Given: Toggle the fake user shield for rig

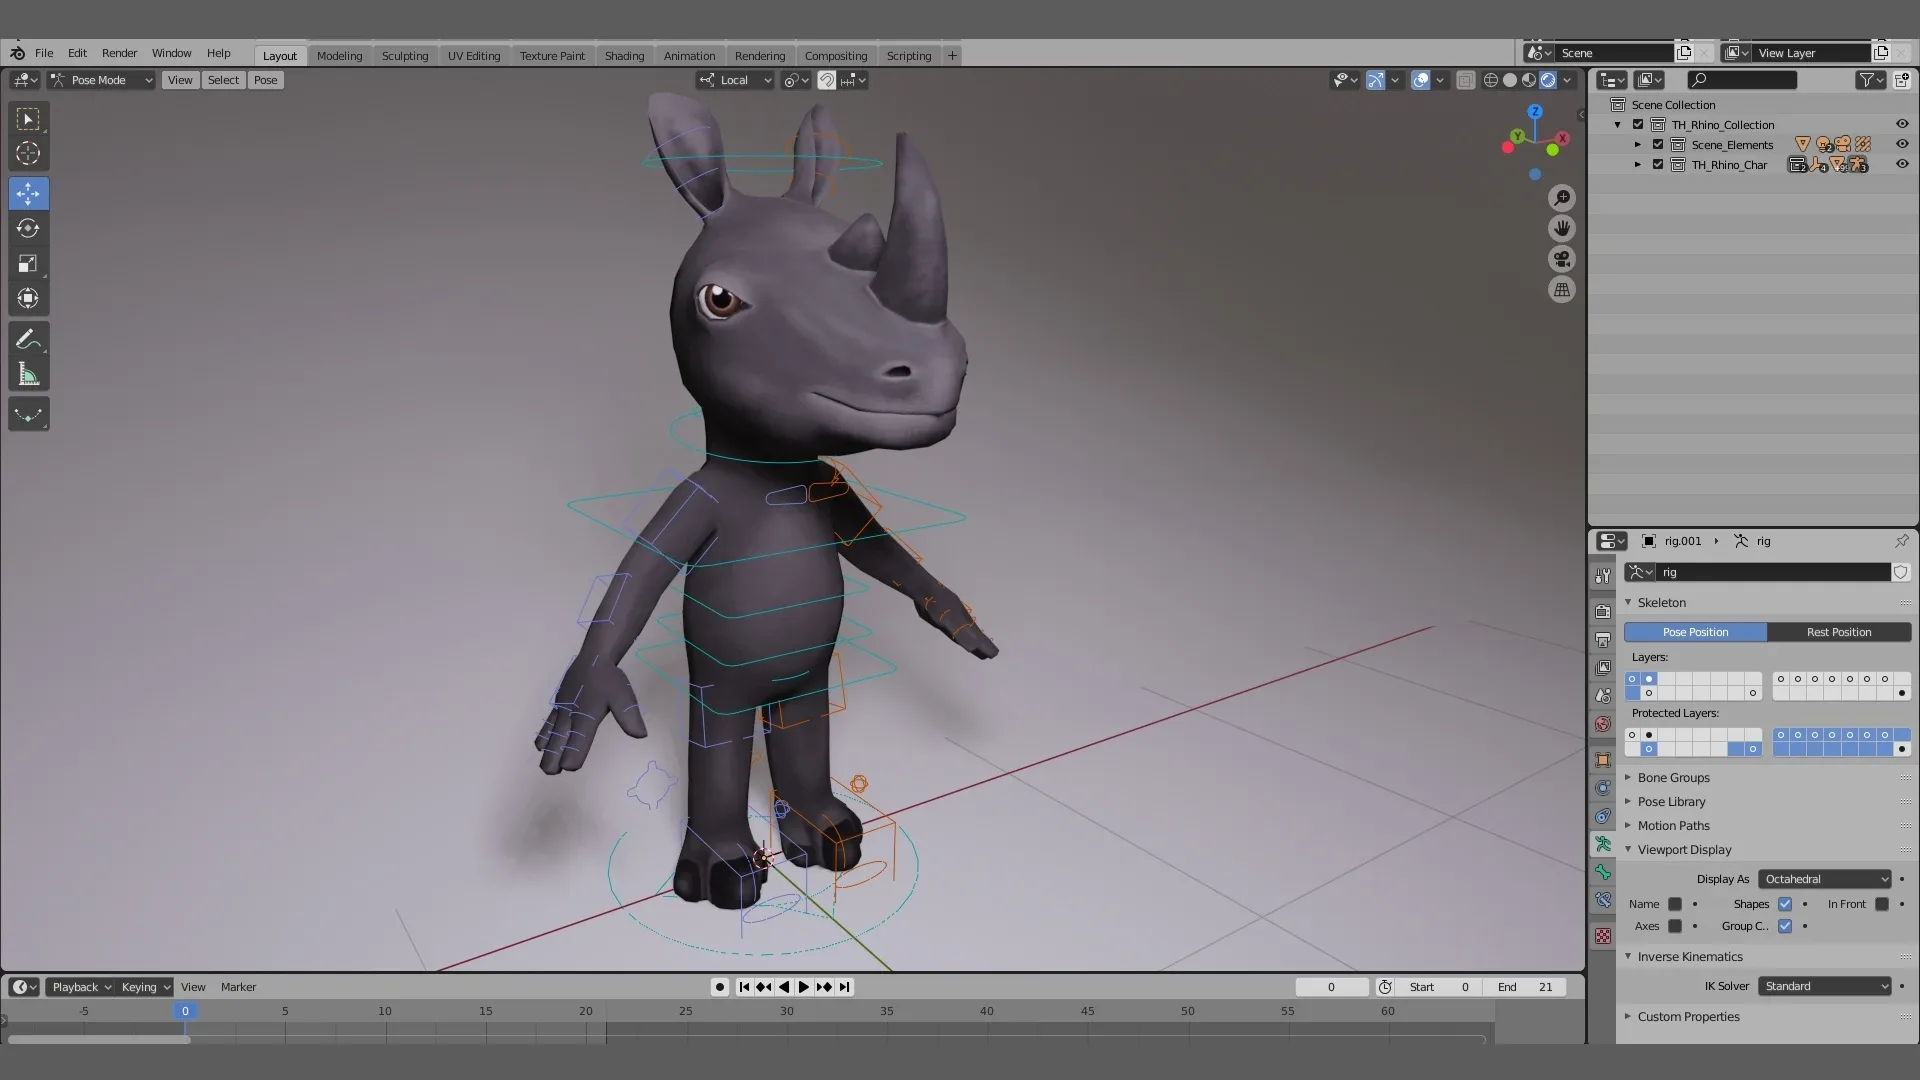Looking at the screenshot, I should 1901,572.
